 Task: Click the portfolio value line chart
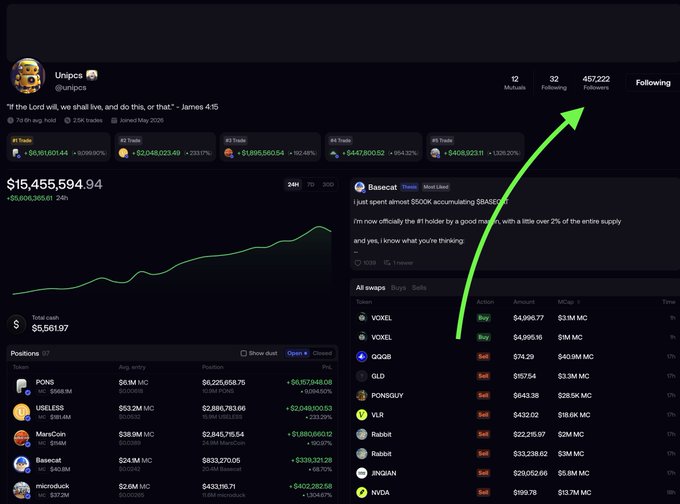[x=172, y=260]
